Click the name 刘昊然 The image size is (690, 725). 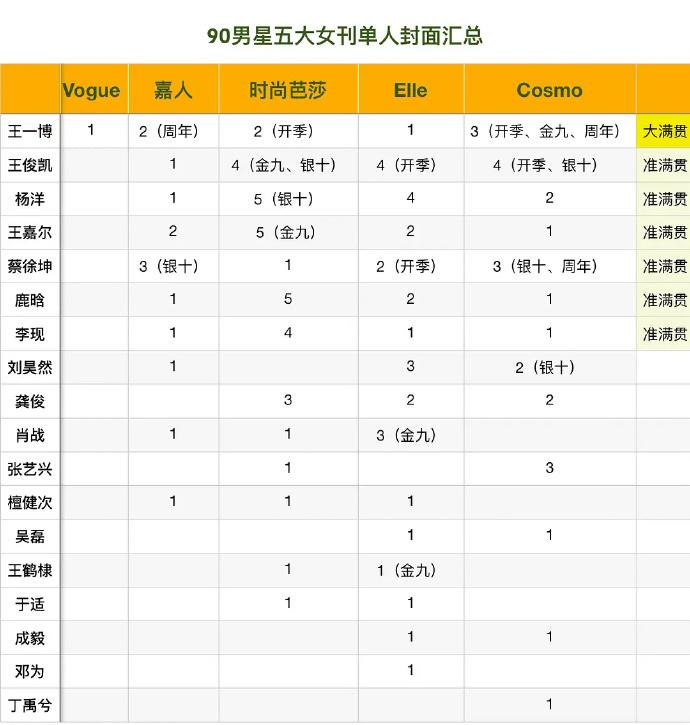pos(30,368)
